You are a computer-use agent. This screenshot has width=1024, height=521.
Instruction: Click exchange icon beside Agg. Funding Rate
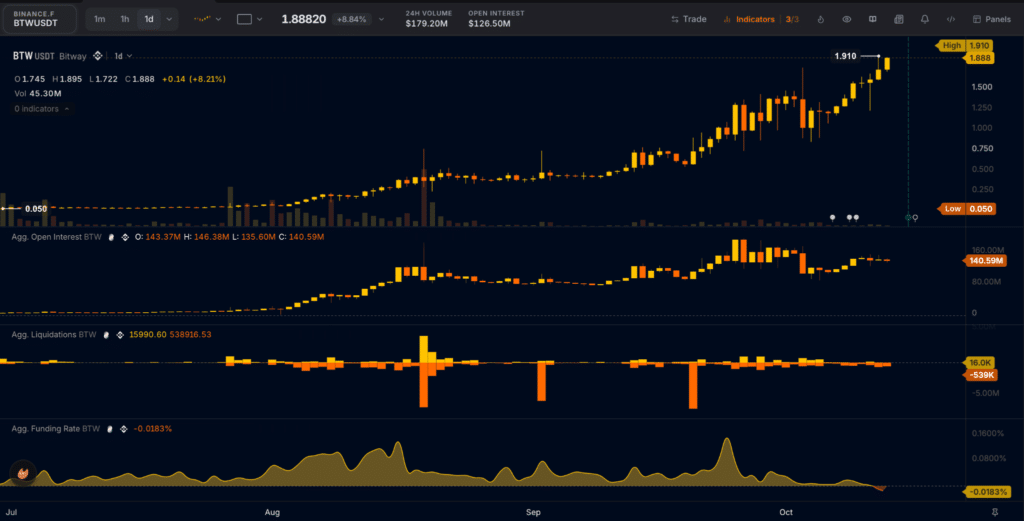123,429
